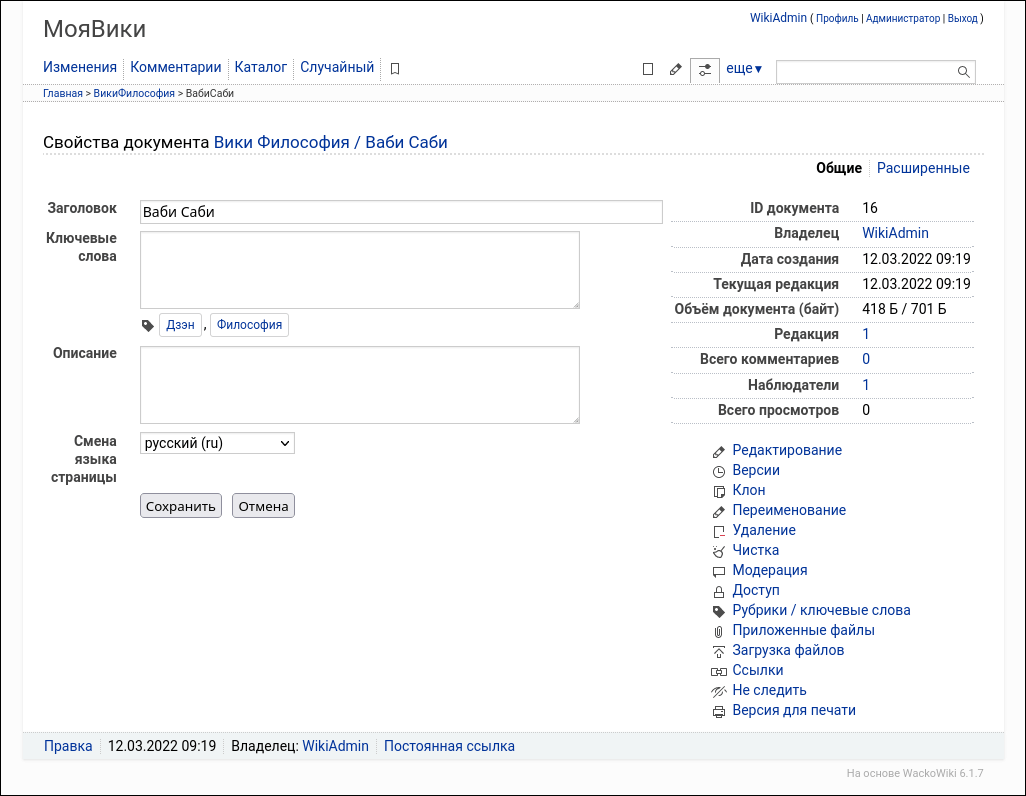The width and height of the screenshot is (1026, 796).
Task: Expand the еще dropdown menu
Action: 744,69
